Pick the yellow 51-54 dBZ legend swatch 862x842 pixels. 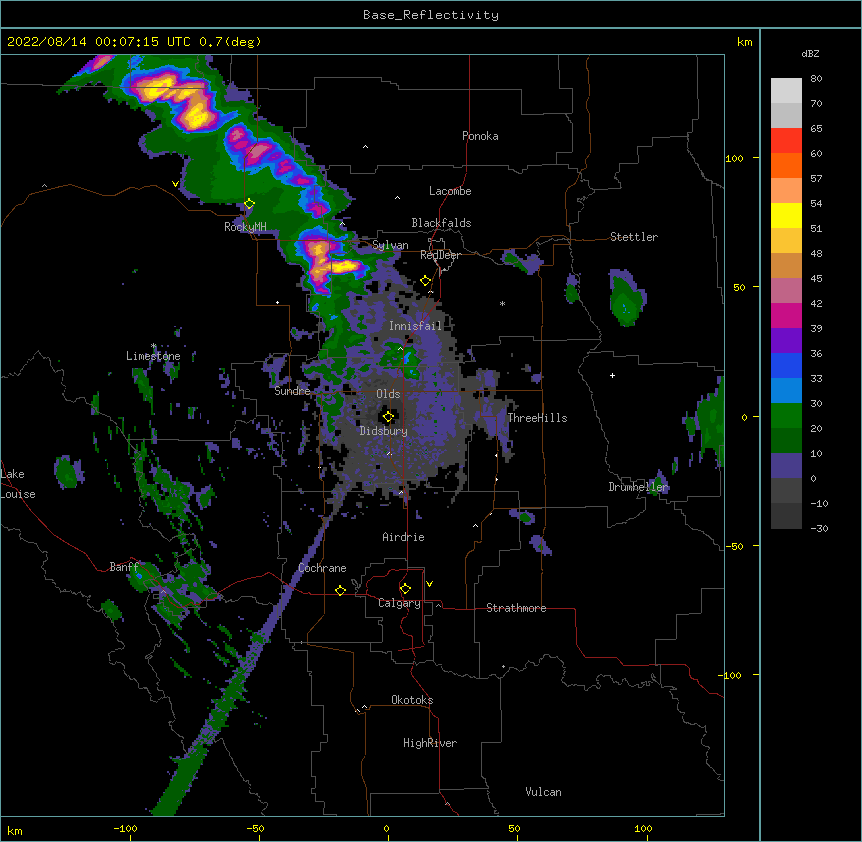click(x=786, y=215)
